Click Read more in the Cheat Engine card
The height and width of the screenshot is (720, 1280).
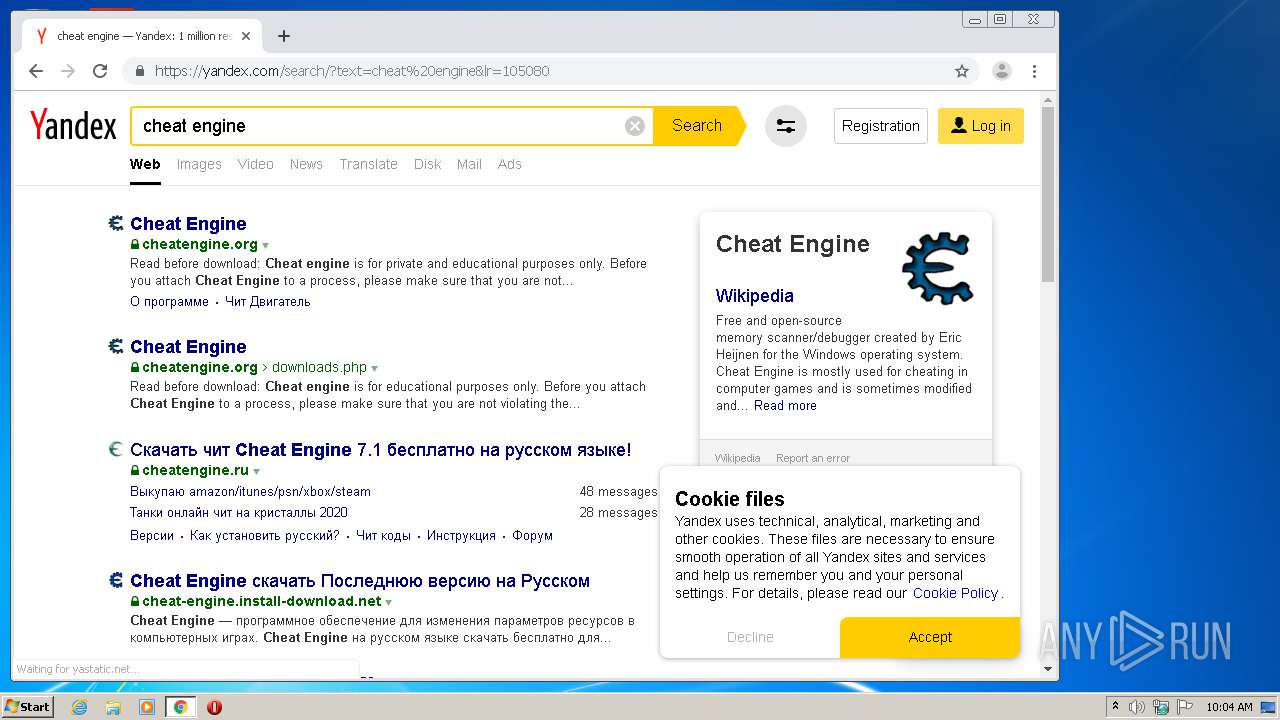[x=785, y=405]
